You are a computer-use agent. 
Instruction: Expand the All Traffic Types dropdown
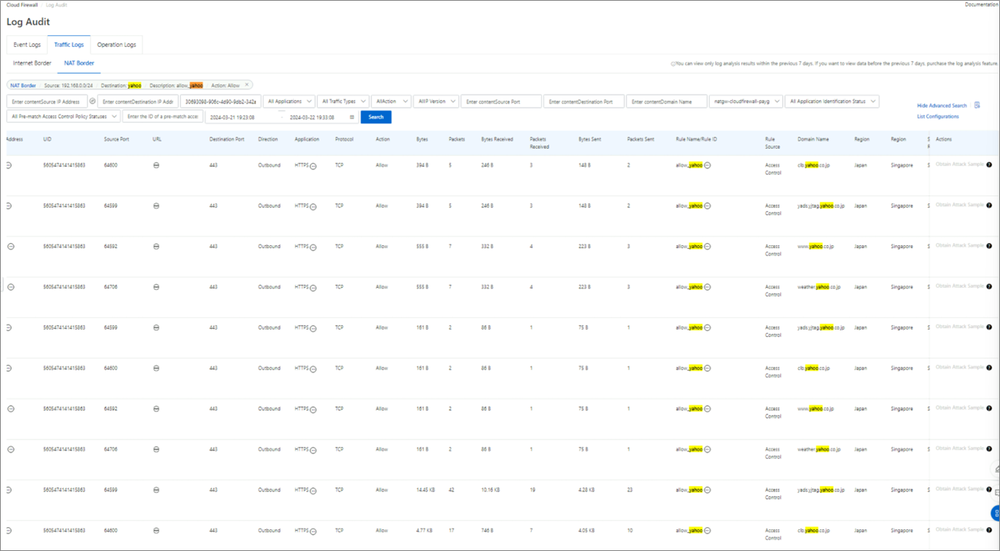[x=343, y=101]
